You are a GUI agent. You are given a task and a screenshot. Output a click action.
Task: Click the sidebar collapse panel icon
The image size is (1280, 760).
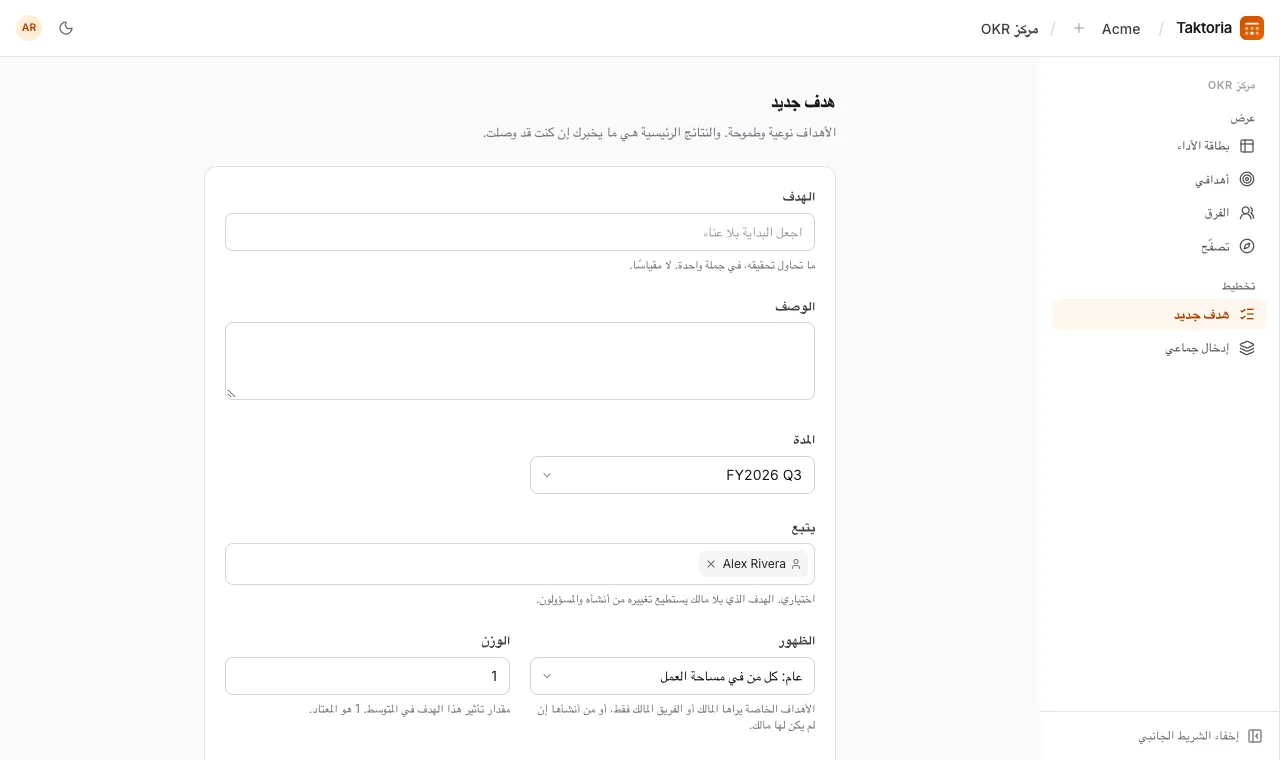point(1255,736)
